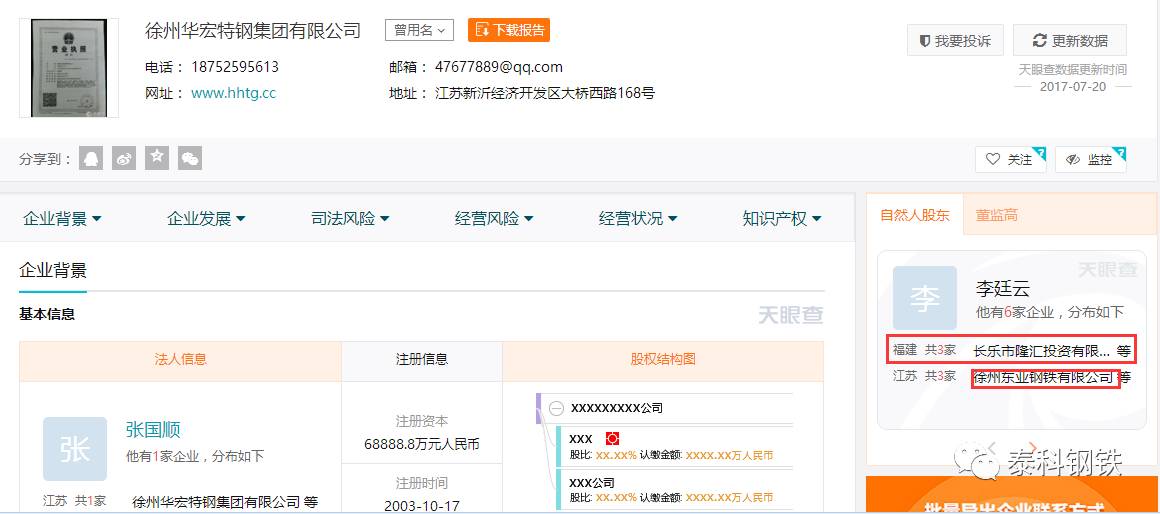Open legal representative 张国顺 link
Screen dimensions: 1160x514
[x=153, y=430]
